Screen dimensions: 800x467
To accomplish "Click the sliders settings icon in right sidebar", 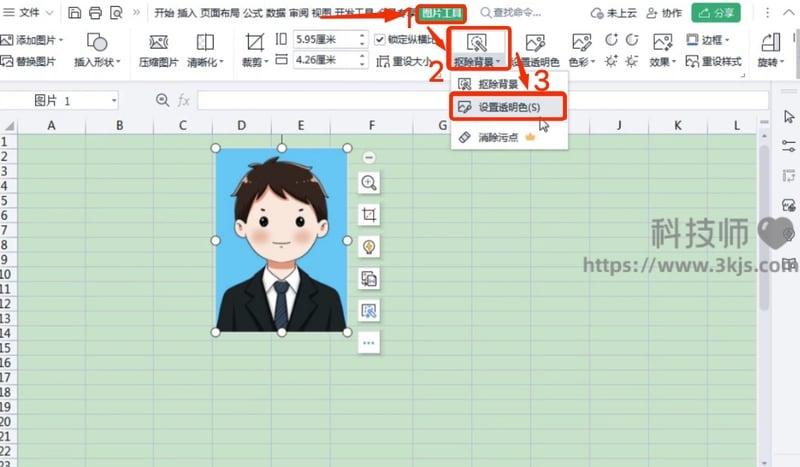I will pyautogui.click(x=789, y=146).
